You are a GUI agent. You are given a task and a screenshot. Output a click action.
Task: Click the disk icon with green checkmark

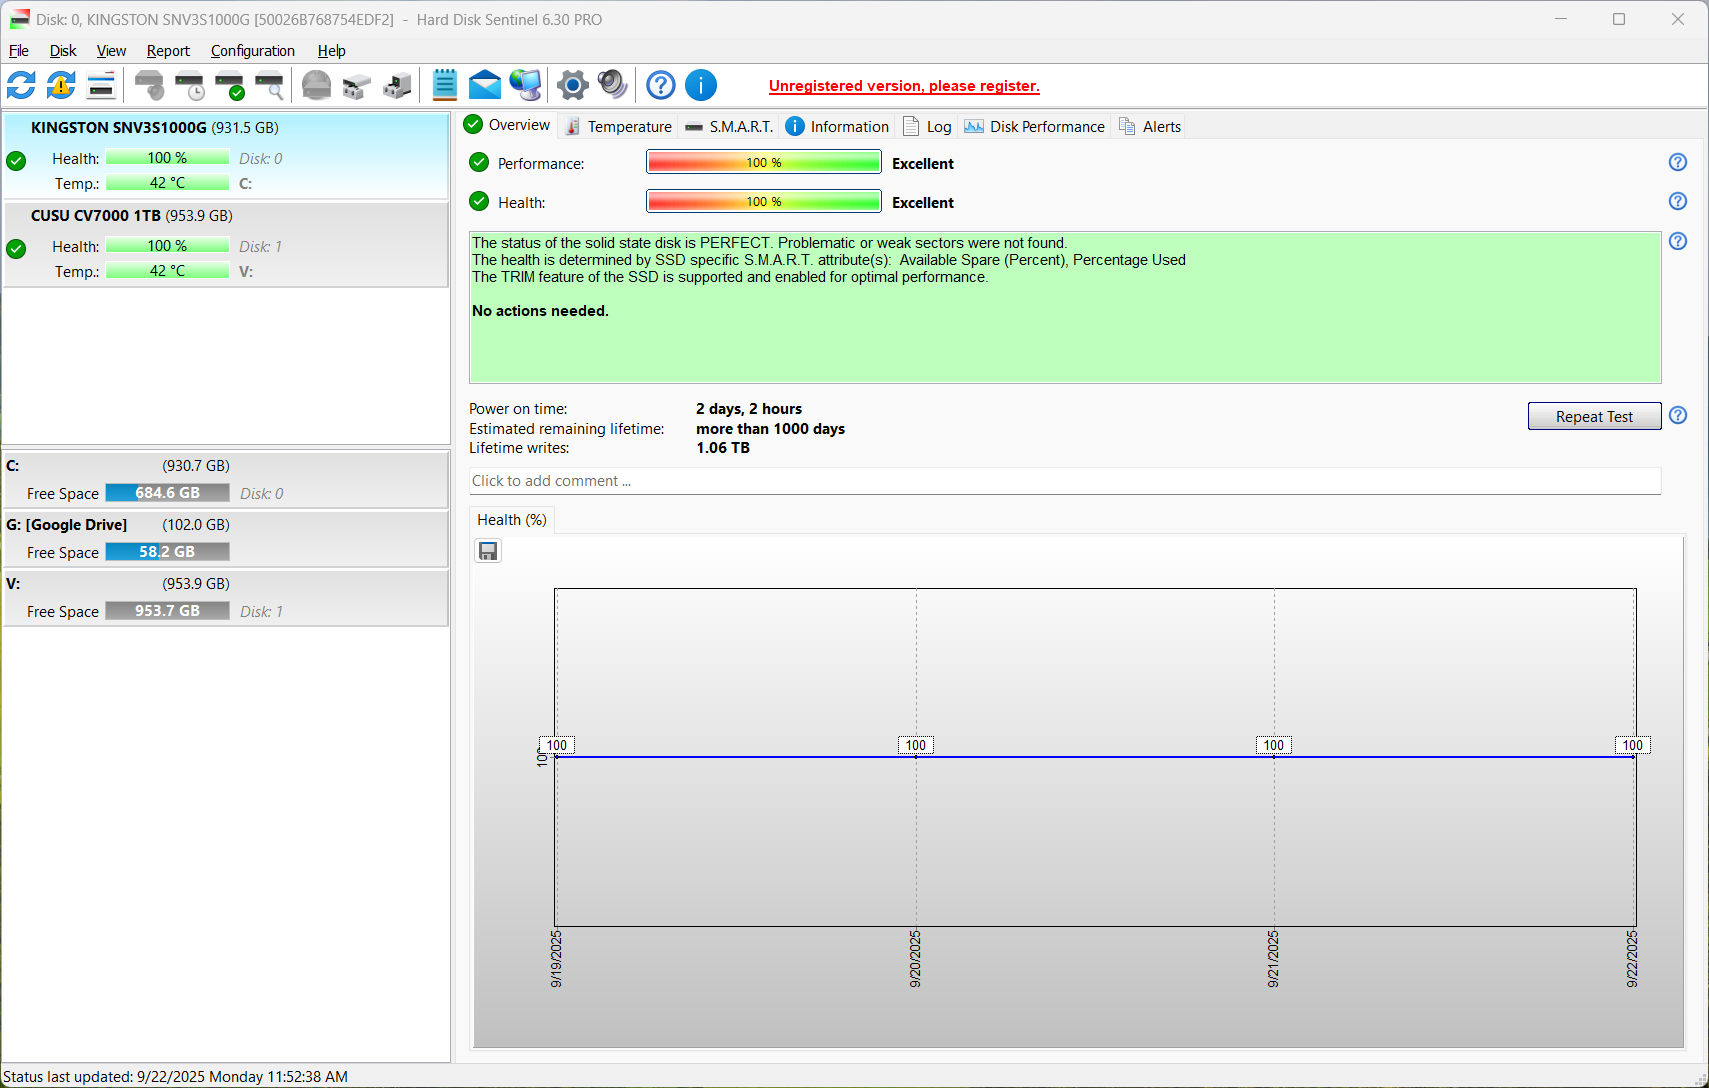(229, 86)
